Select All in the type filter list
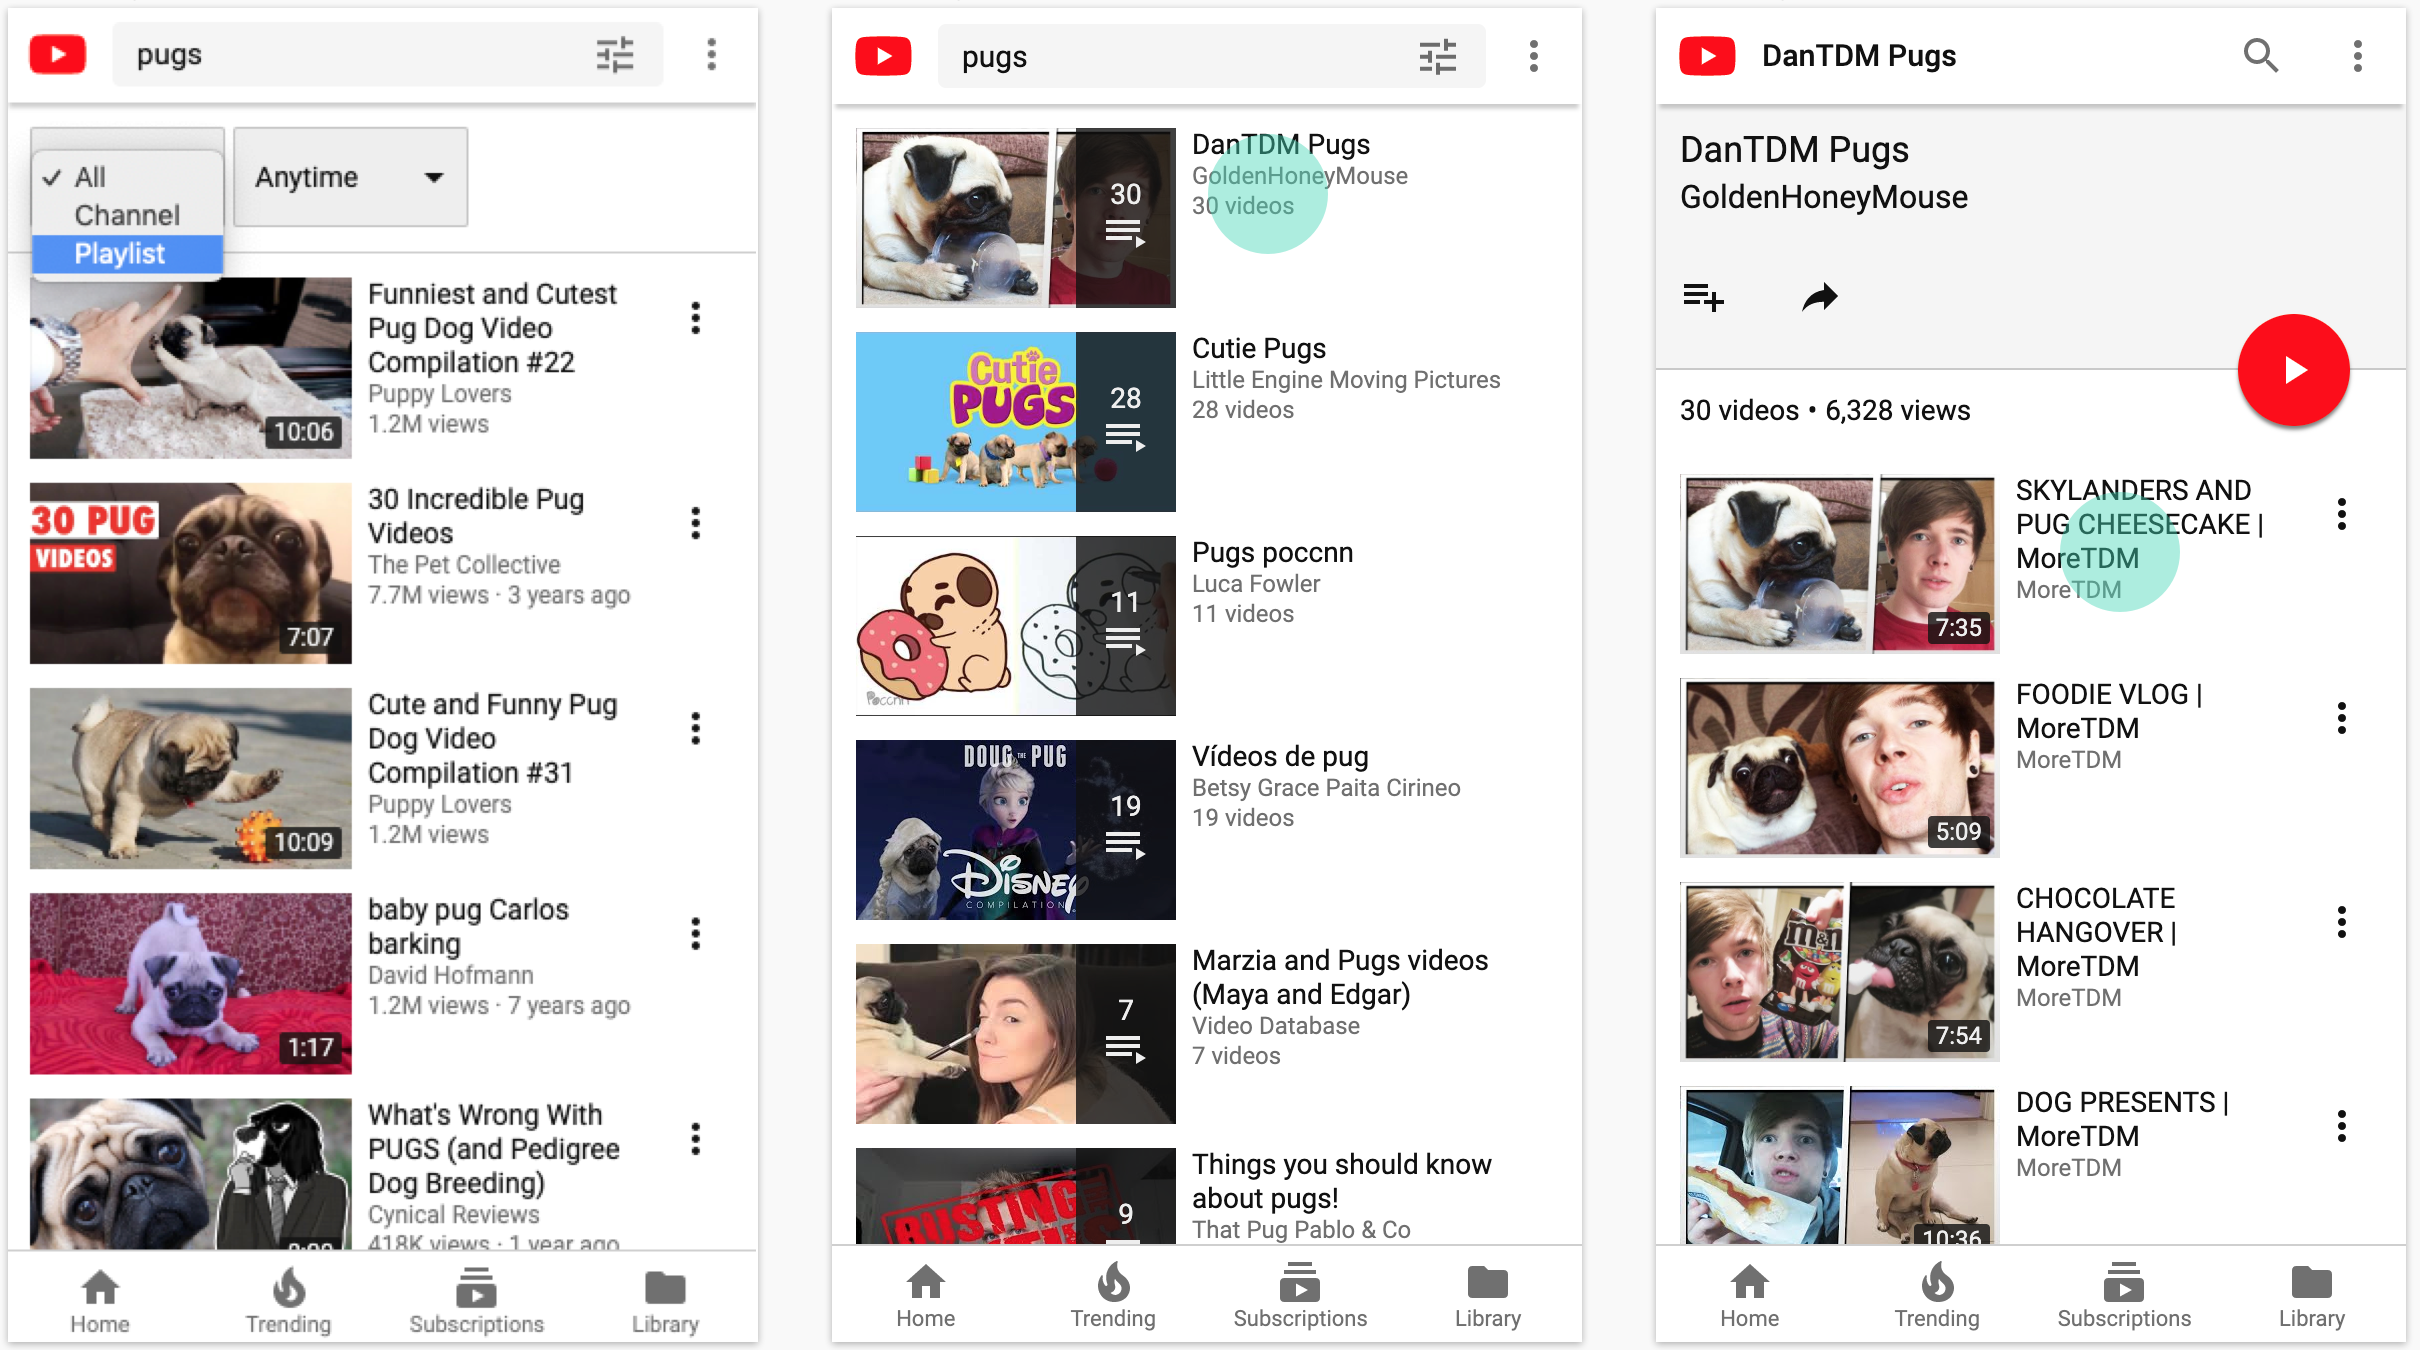2420x1350 pixels. 127,177
